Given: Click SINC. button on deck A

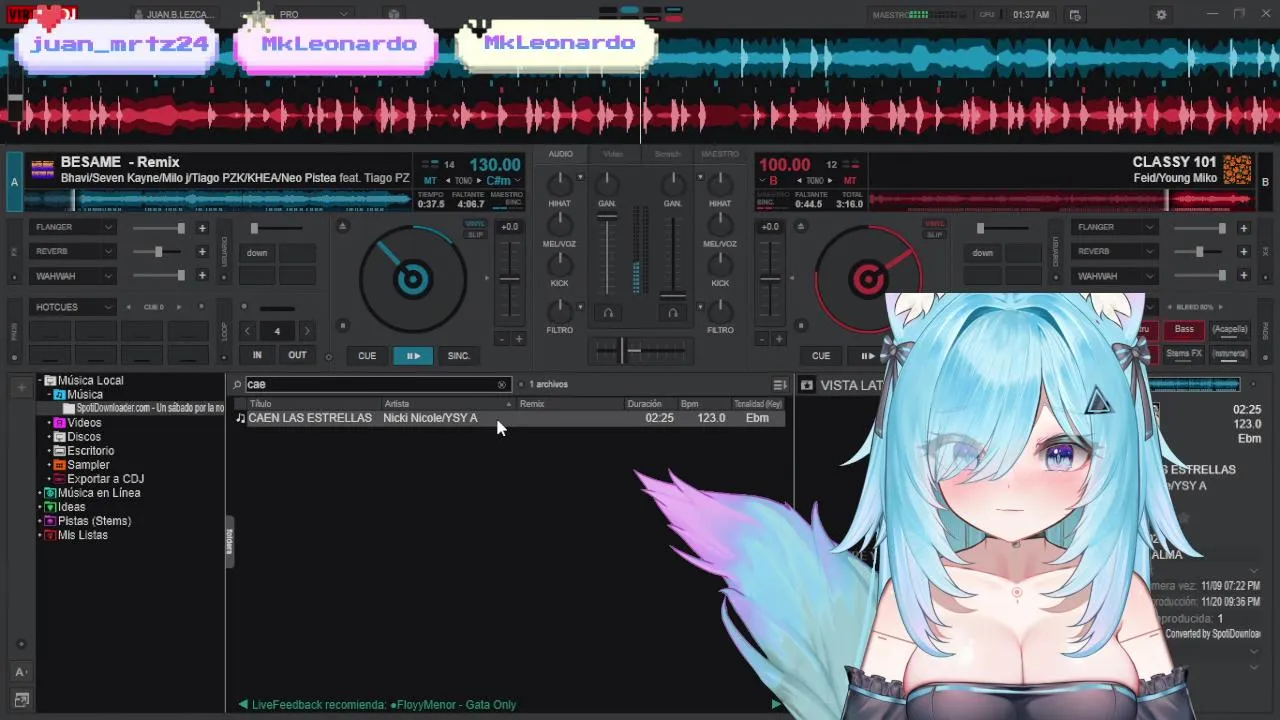Looking at the screenshot, I should (x=459, y=356).
